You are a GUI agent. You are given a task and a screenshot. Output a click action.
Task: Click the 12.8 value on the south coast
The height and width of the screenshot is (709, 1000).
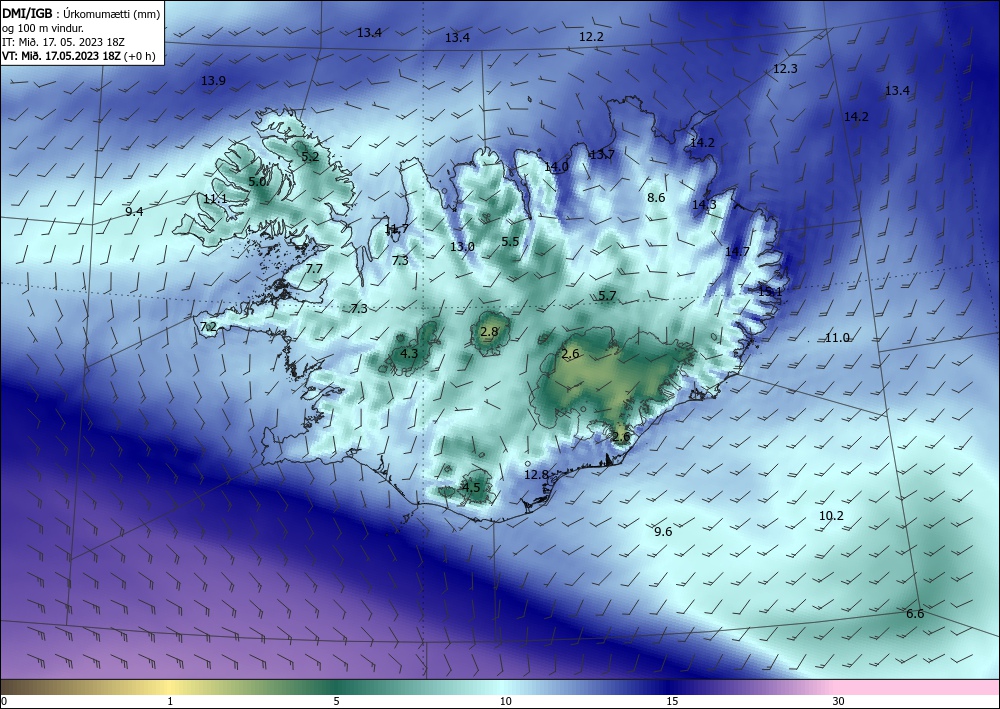tap(536, 474)
